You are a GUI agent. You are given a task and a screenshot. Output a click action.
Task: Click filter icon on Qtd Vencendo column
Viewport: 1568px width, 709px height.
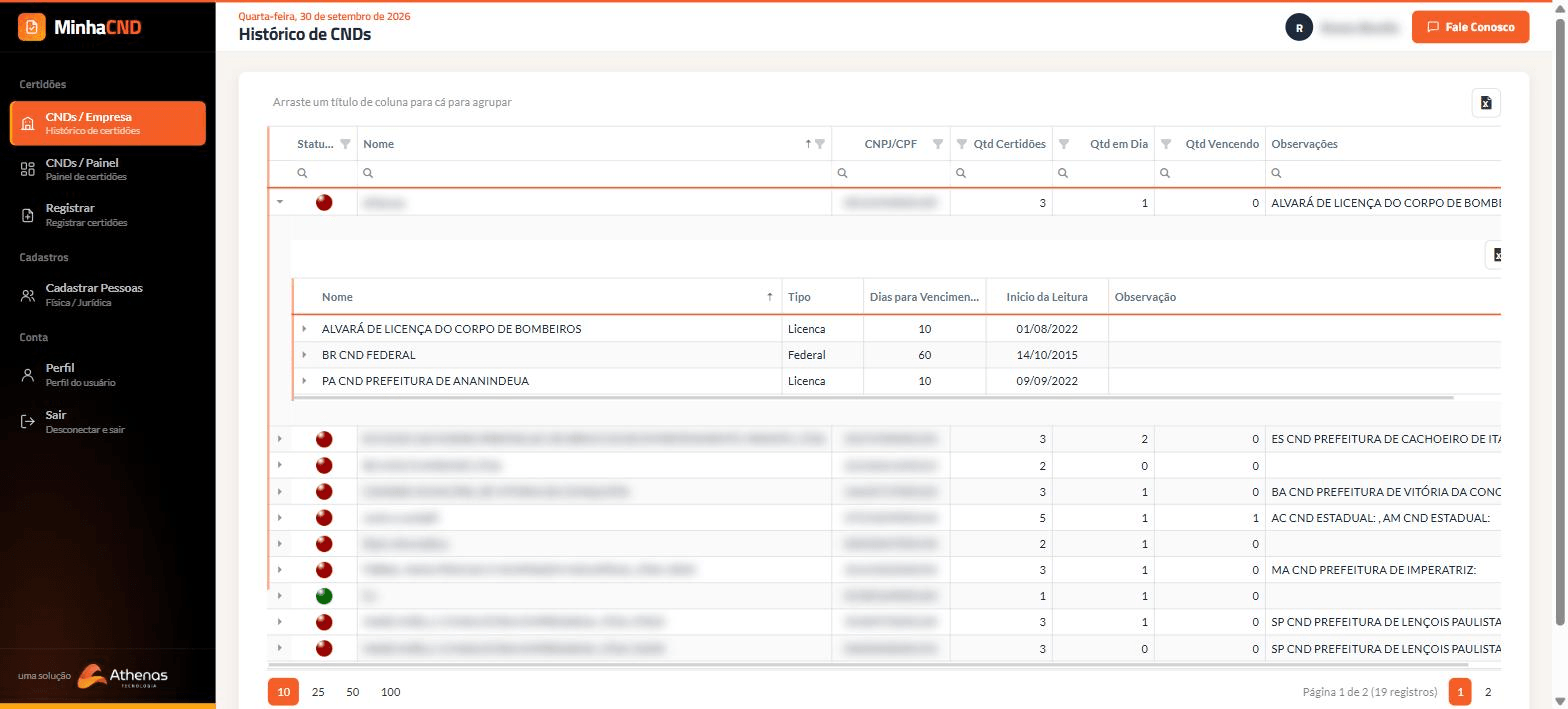tap(1166, 144)
